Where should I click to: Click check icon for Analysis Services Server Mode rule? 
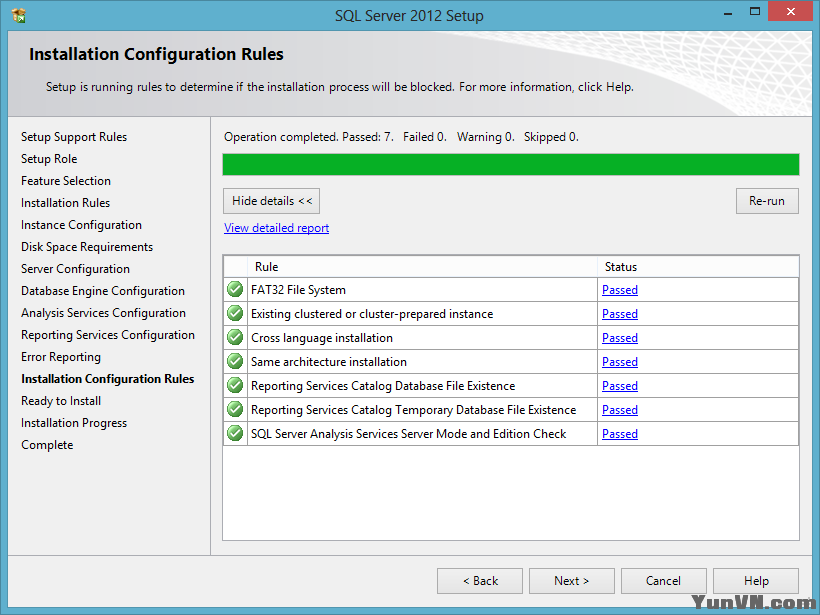tap(235, 434)
